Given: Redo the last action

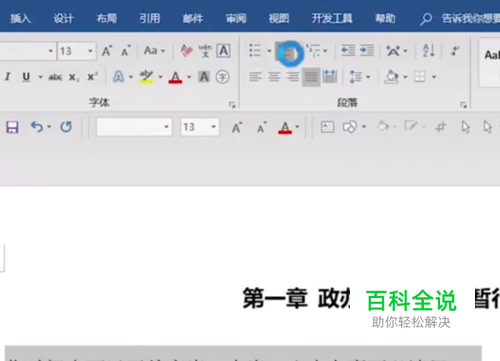Looking at the screenshot, I should 66,127.
